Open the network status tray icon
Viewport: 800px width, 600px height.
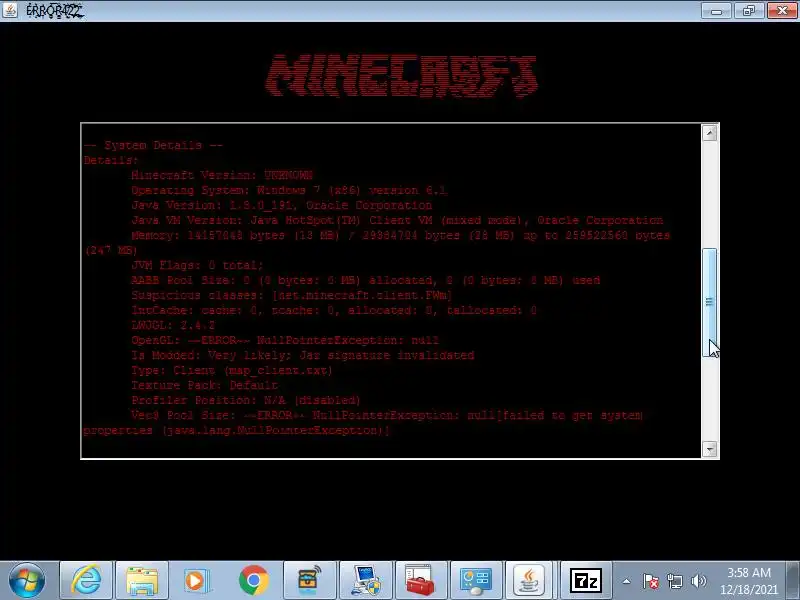674,581
